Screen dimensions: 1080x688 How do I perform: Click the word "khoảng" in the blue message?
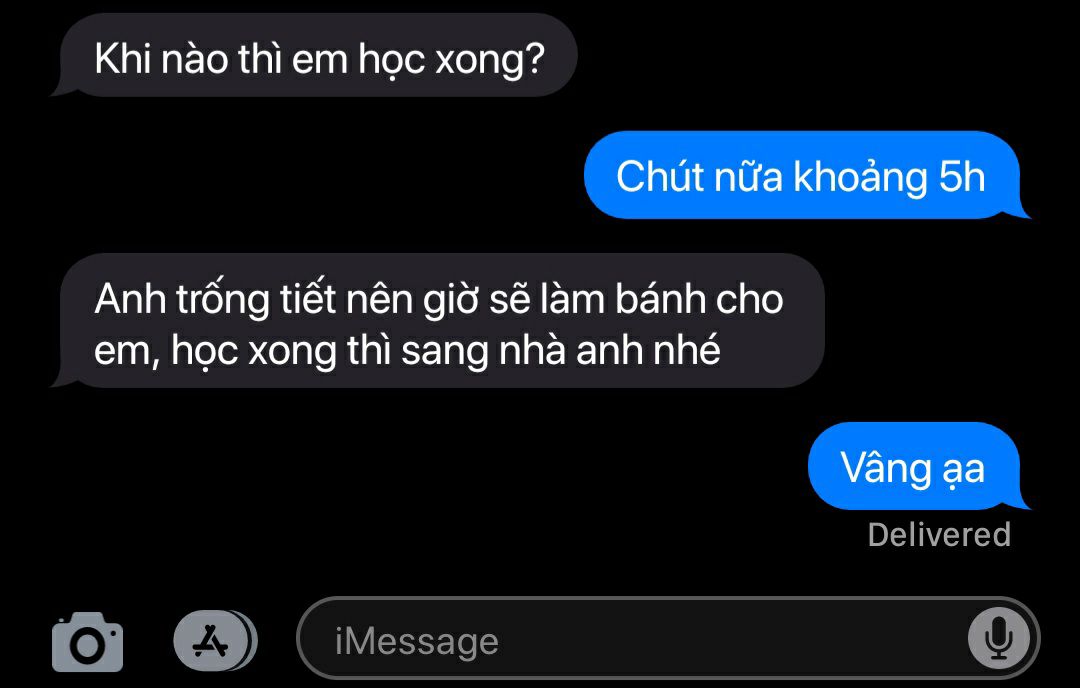(860, 177)
